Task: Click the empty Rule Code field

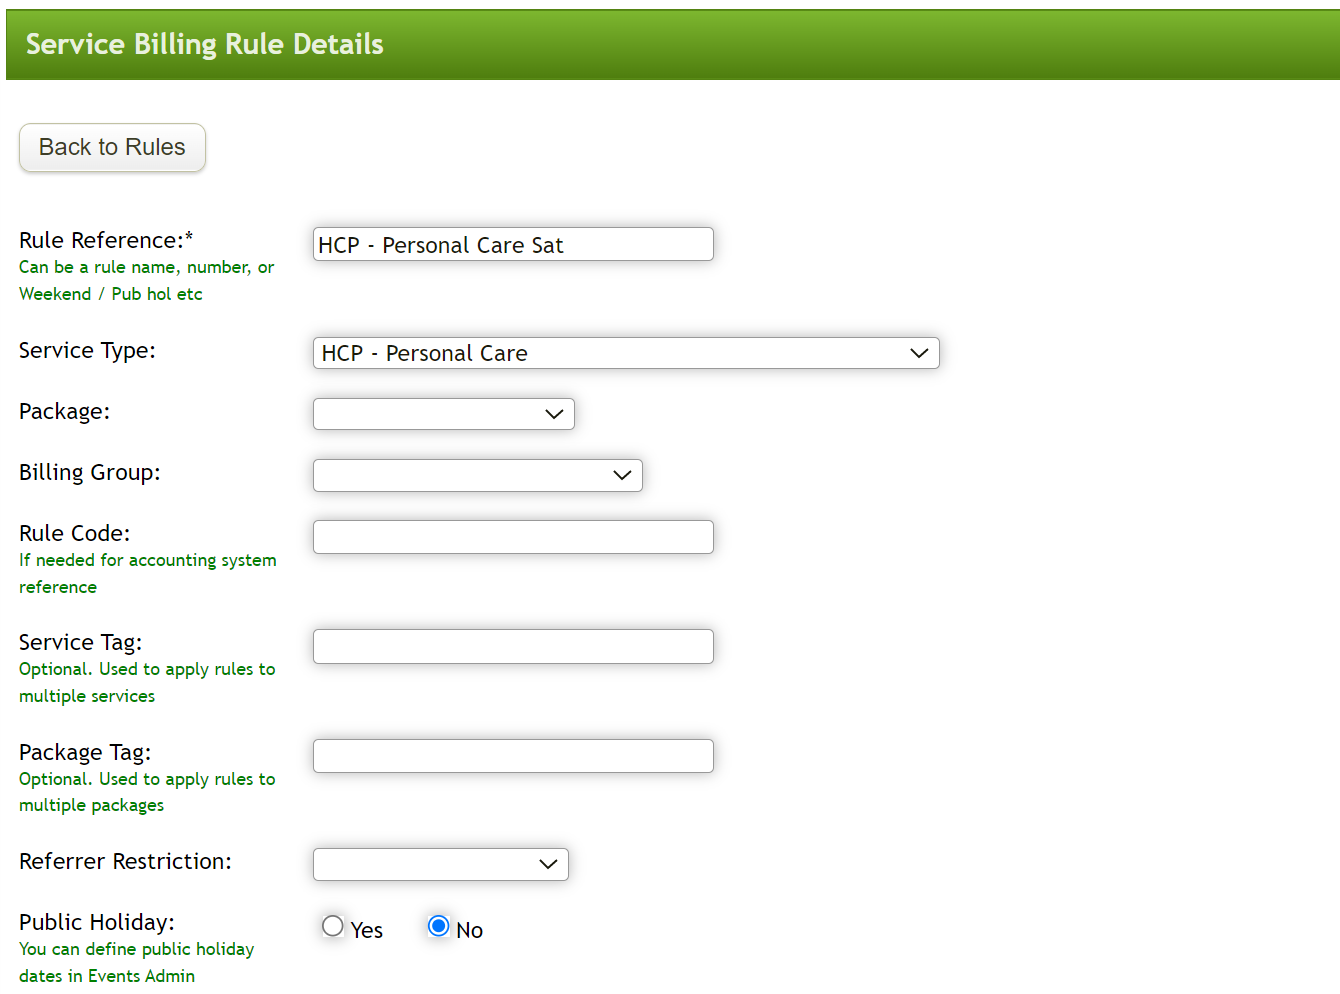Action: (x=512, y=536)
